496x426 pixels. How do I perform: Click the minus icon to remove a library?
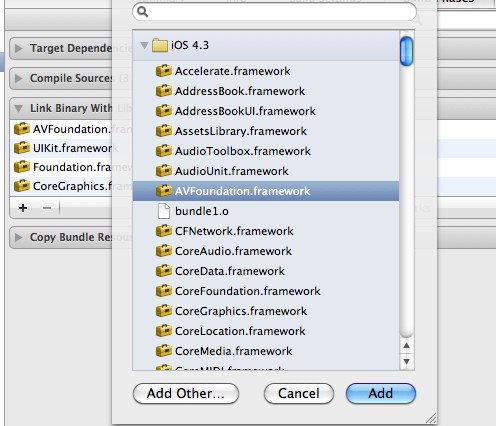pos(47,208)
